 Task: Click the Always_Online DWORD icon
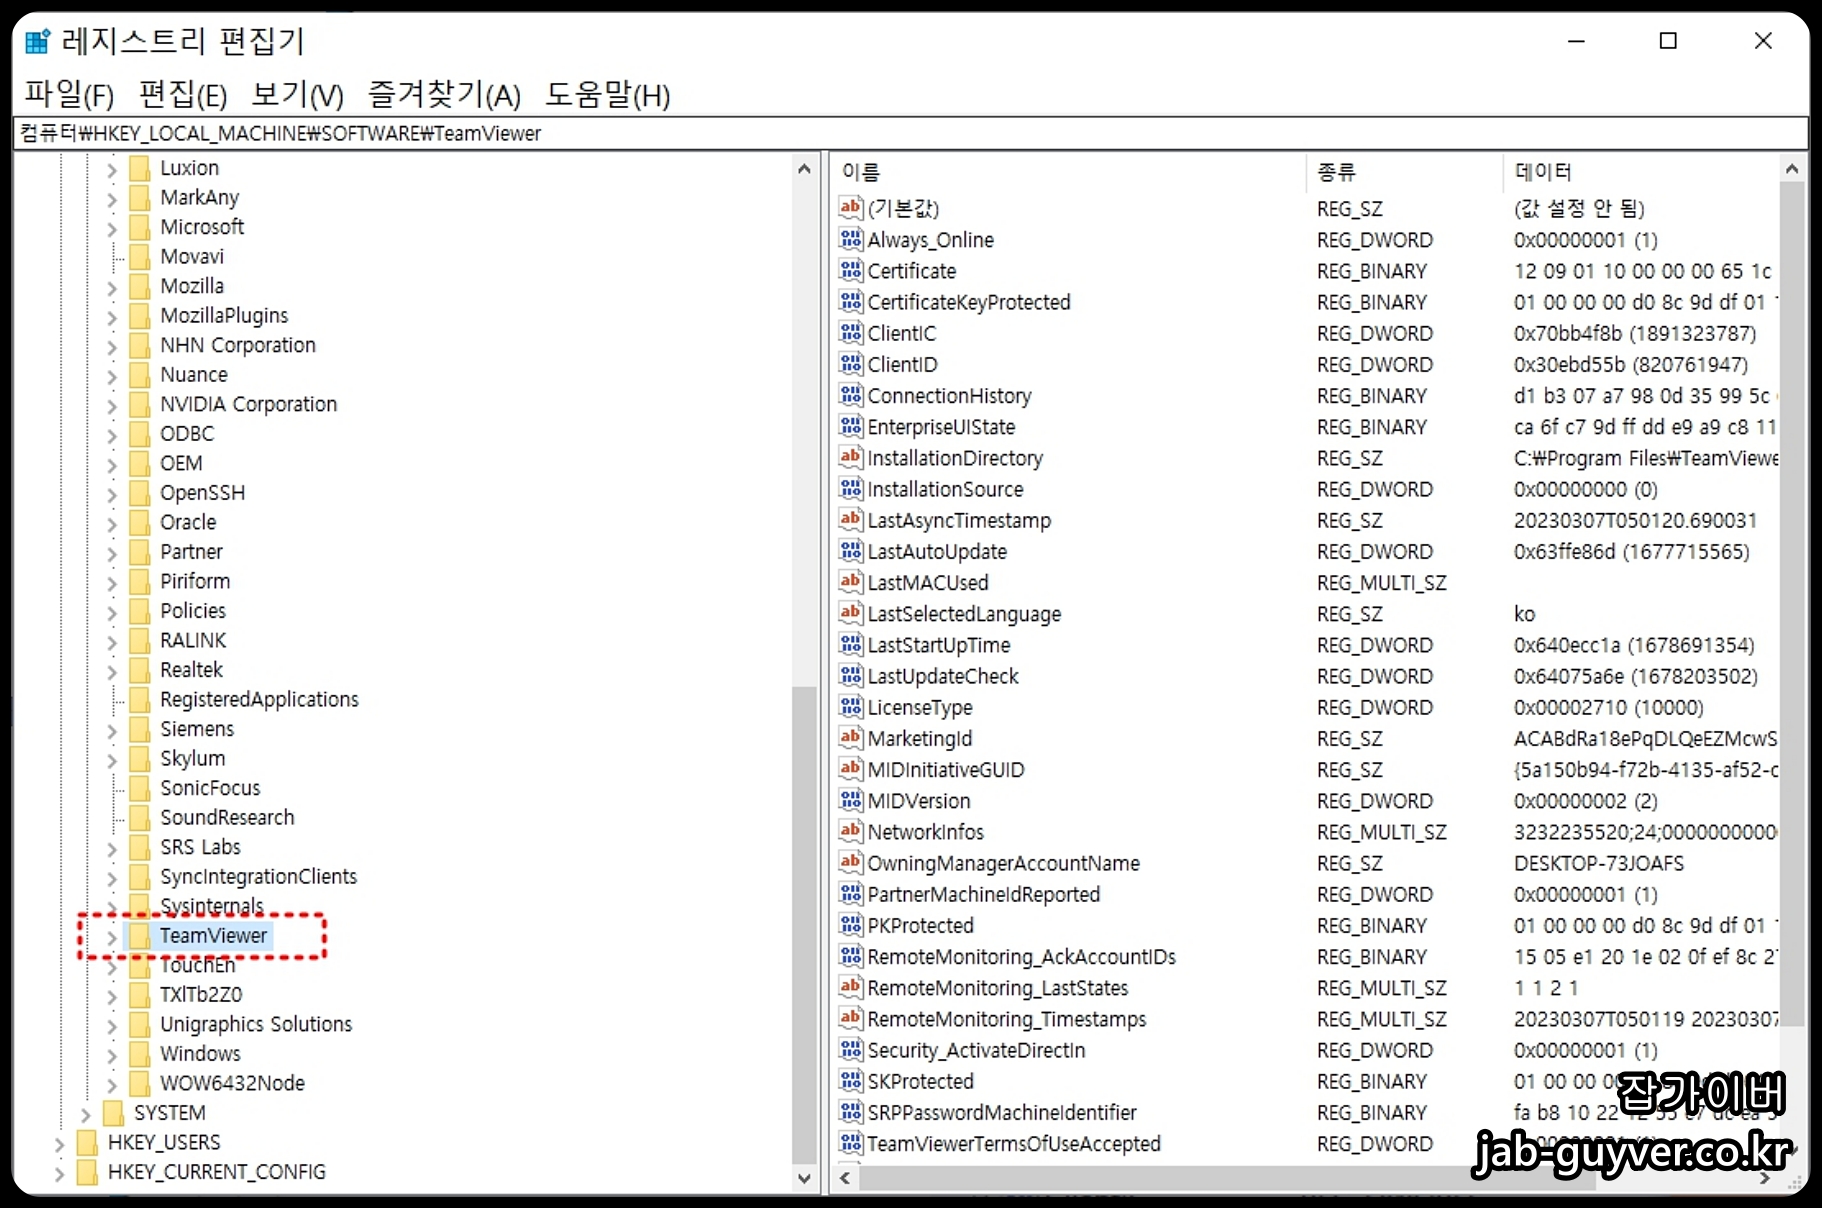coord(850,239)
